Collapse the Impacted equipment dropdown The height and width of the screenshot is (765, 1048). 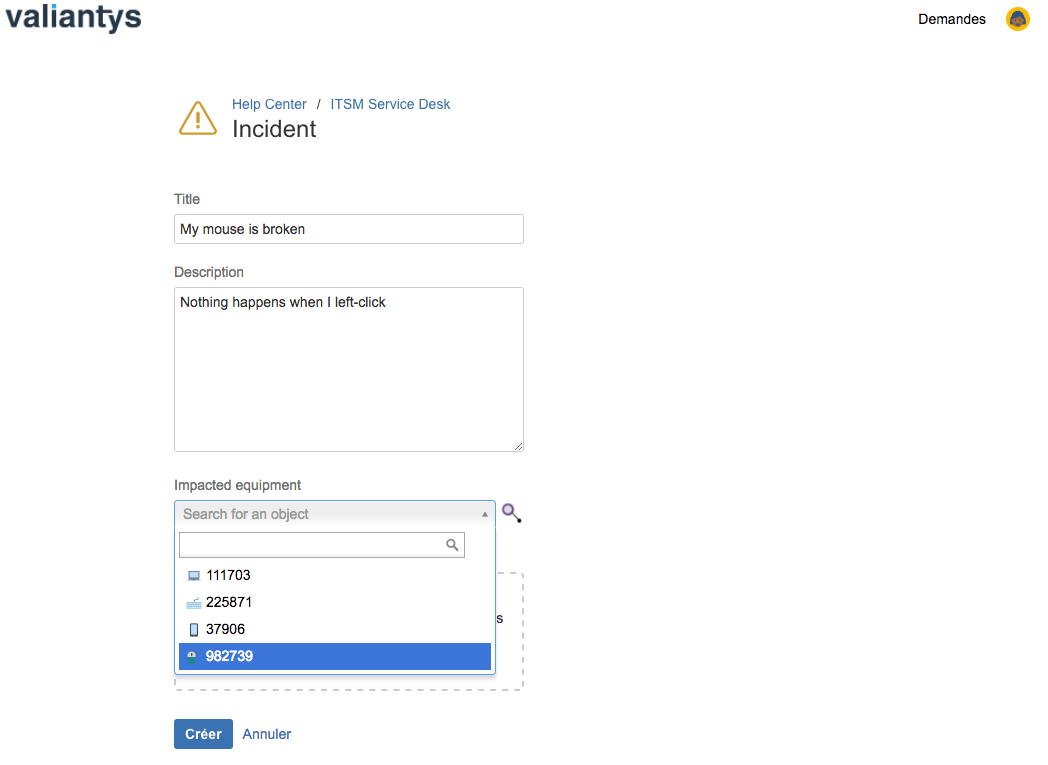pos(335,514)
